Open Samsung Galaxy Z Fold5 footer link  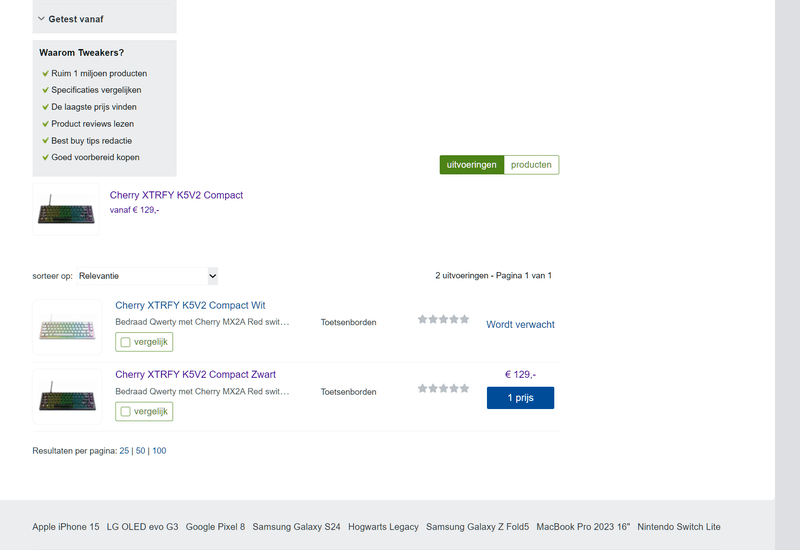click(x=478, y=527)
